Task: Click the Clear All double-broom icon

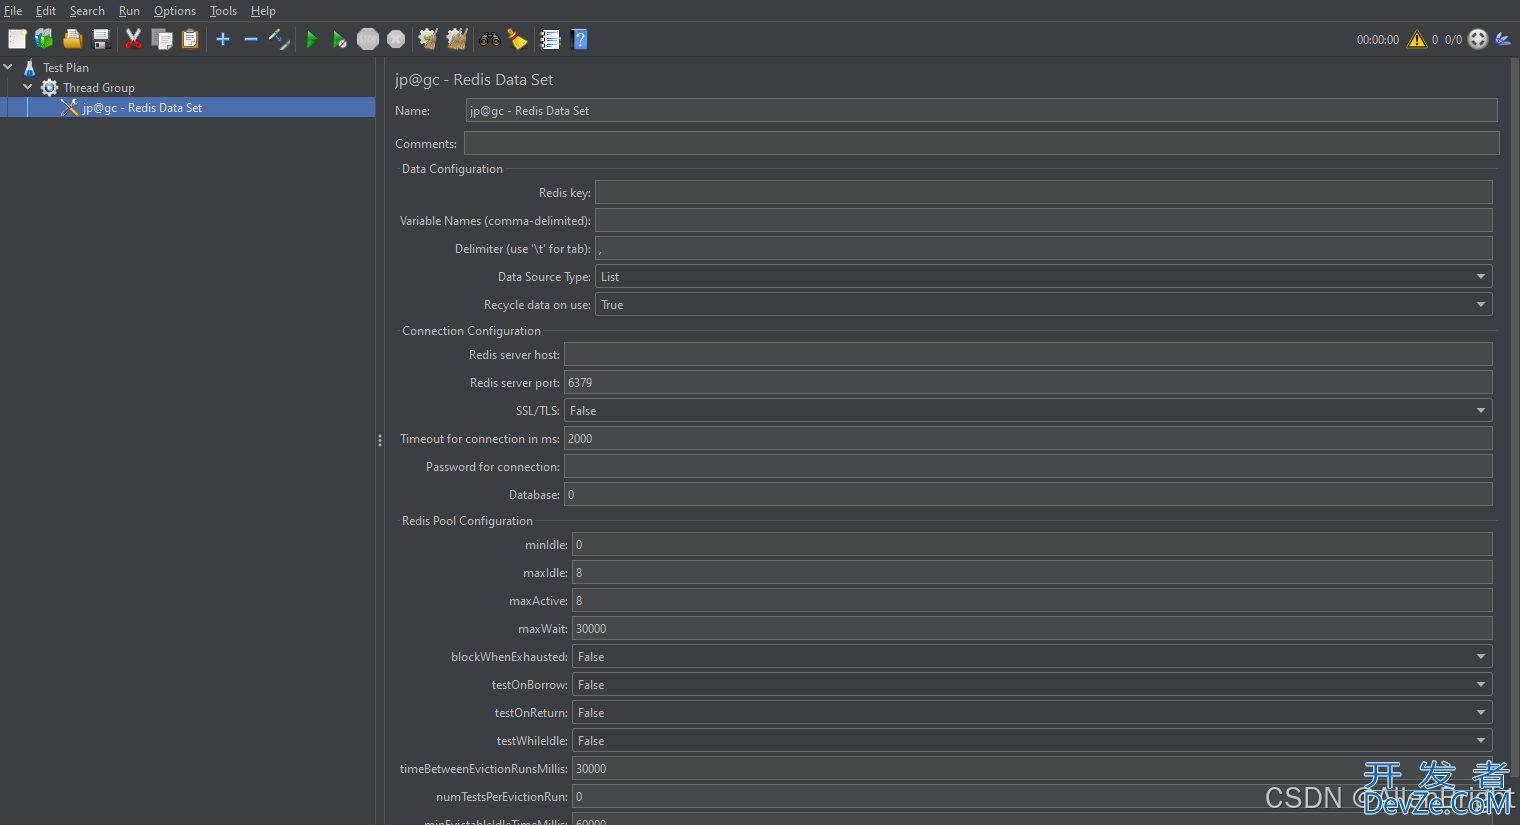Action: (x=457, y=39)
